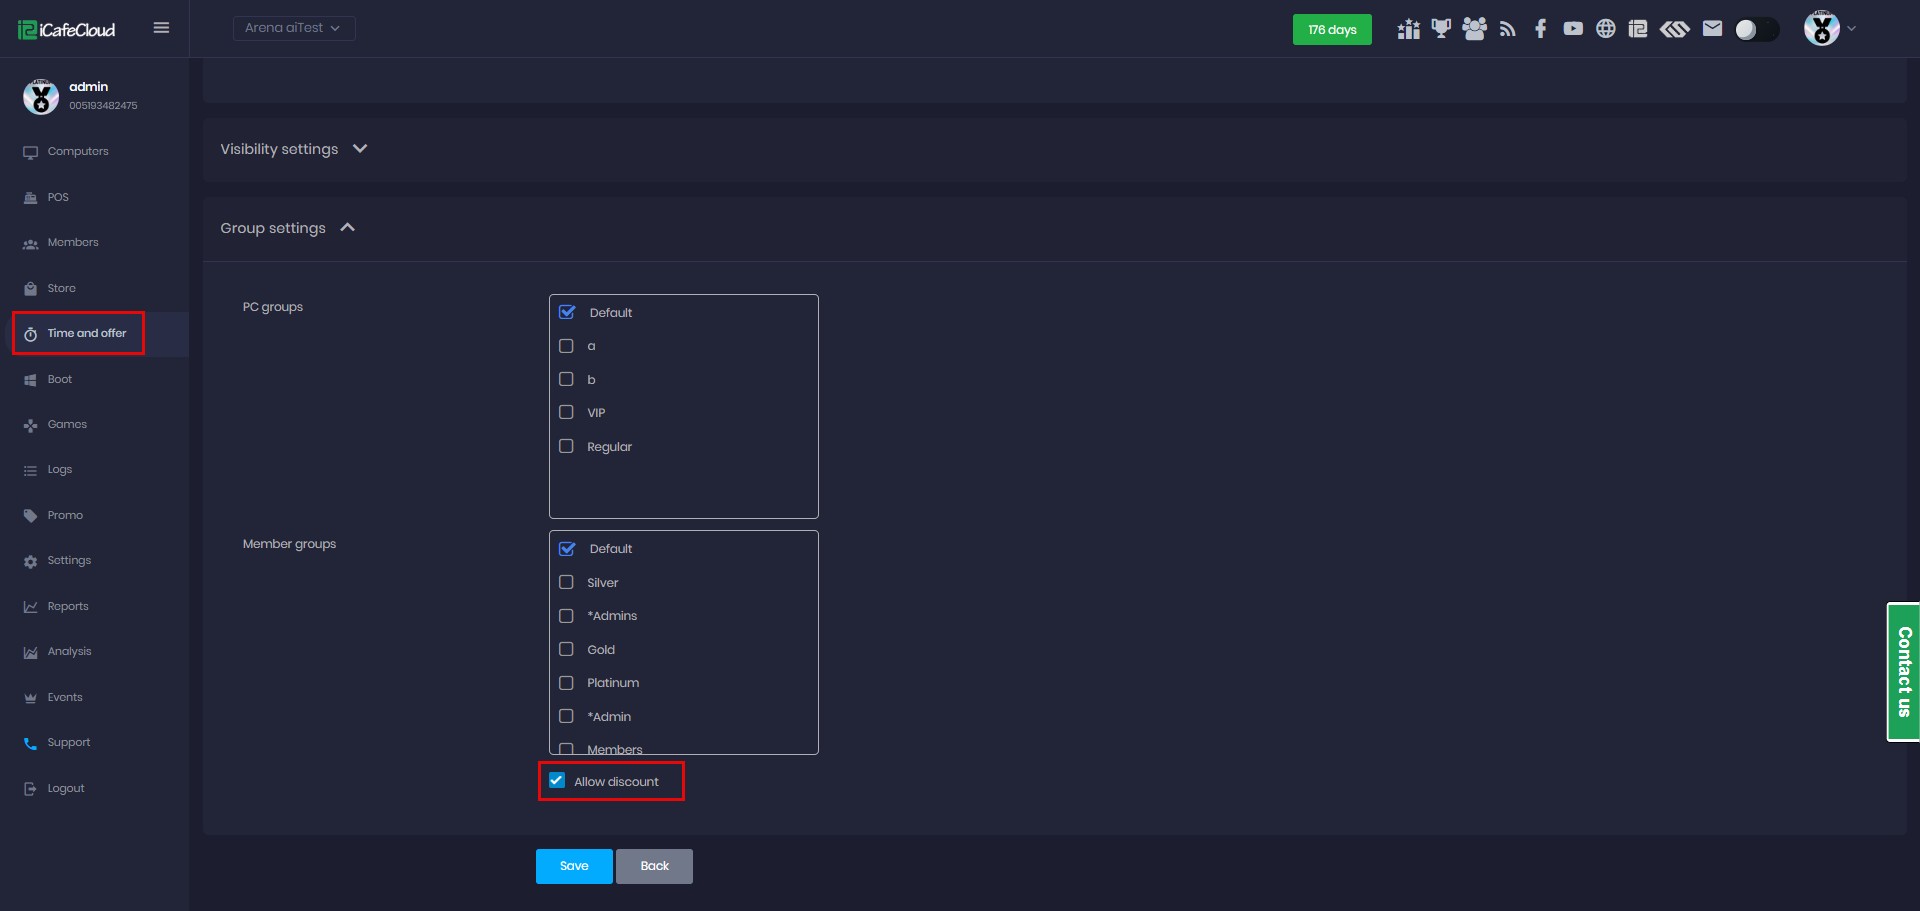The width and height of the screenshot is (1920, 911).
Task: Uncheck the Allow discount checkbox
Action: pos(558,781)
